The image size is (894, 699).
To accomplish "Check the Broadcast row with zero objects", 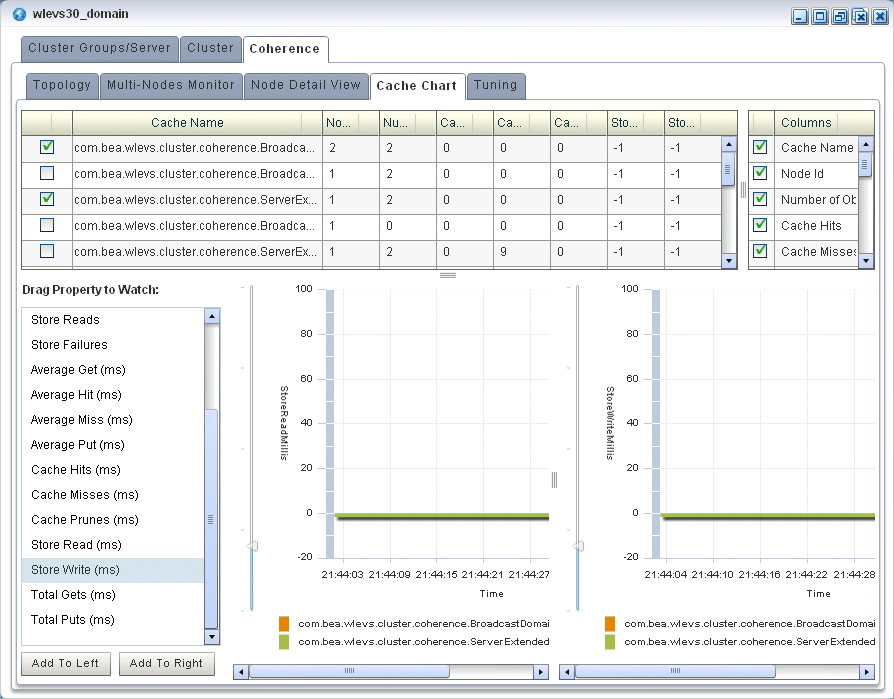I will pos(47,225).
